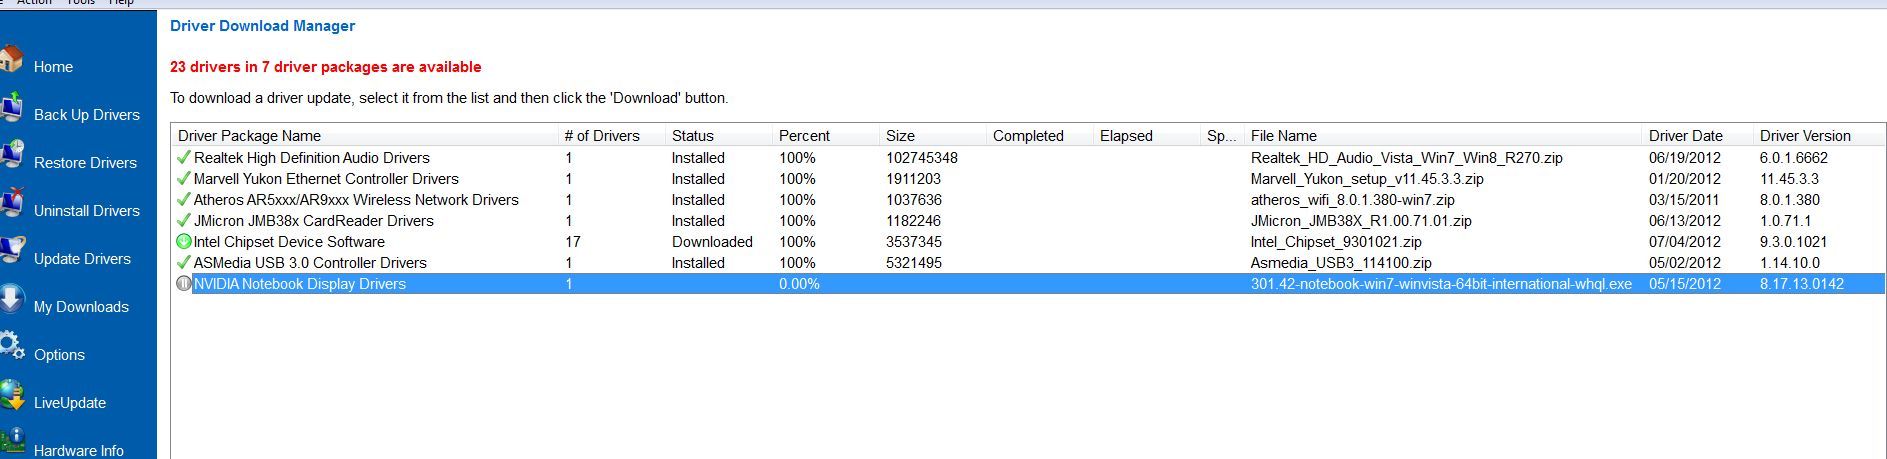Click driver version 1.0.71.1
The image size is (1887, 459).
click(1786, 221)
